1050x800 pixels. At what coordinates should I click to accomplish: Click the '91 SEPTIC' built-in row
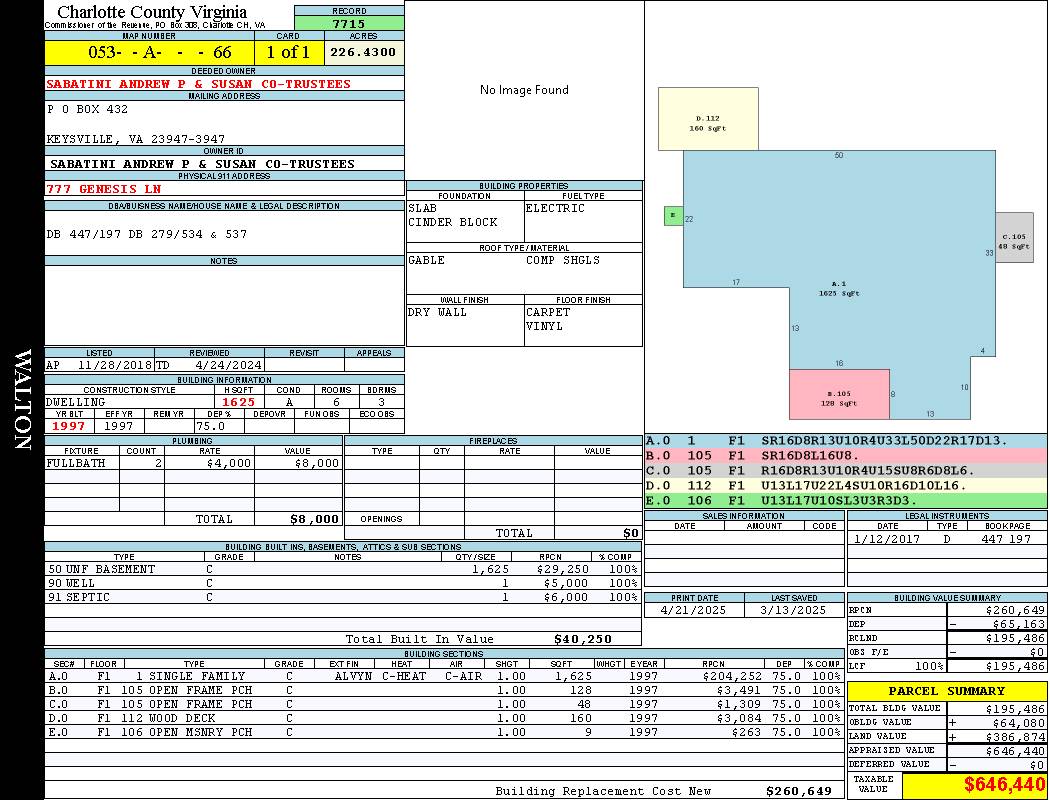pos(343,598)
